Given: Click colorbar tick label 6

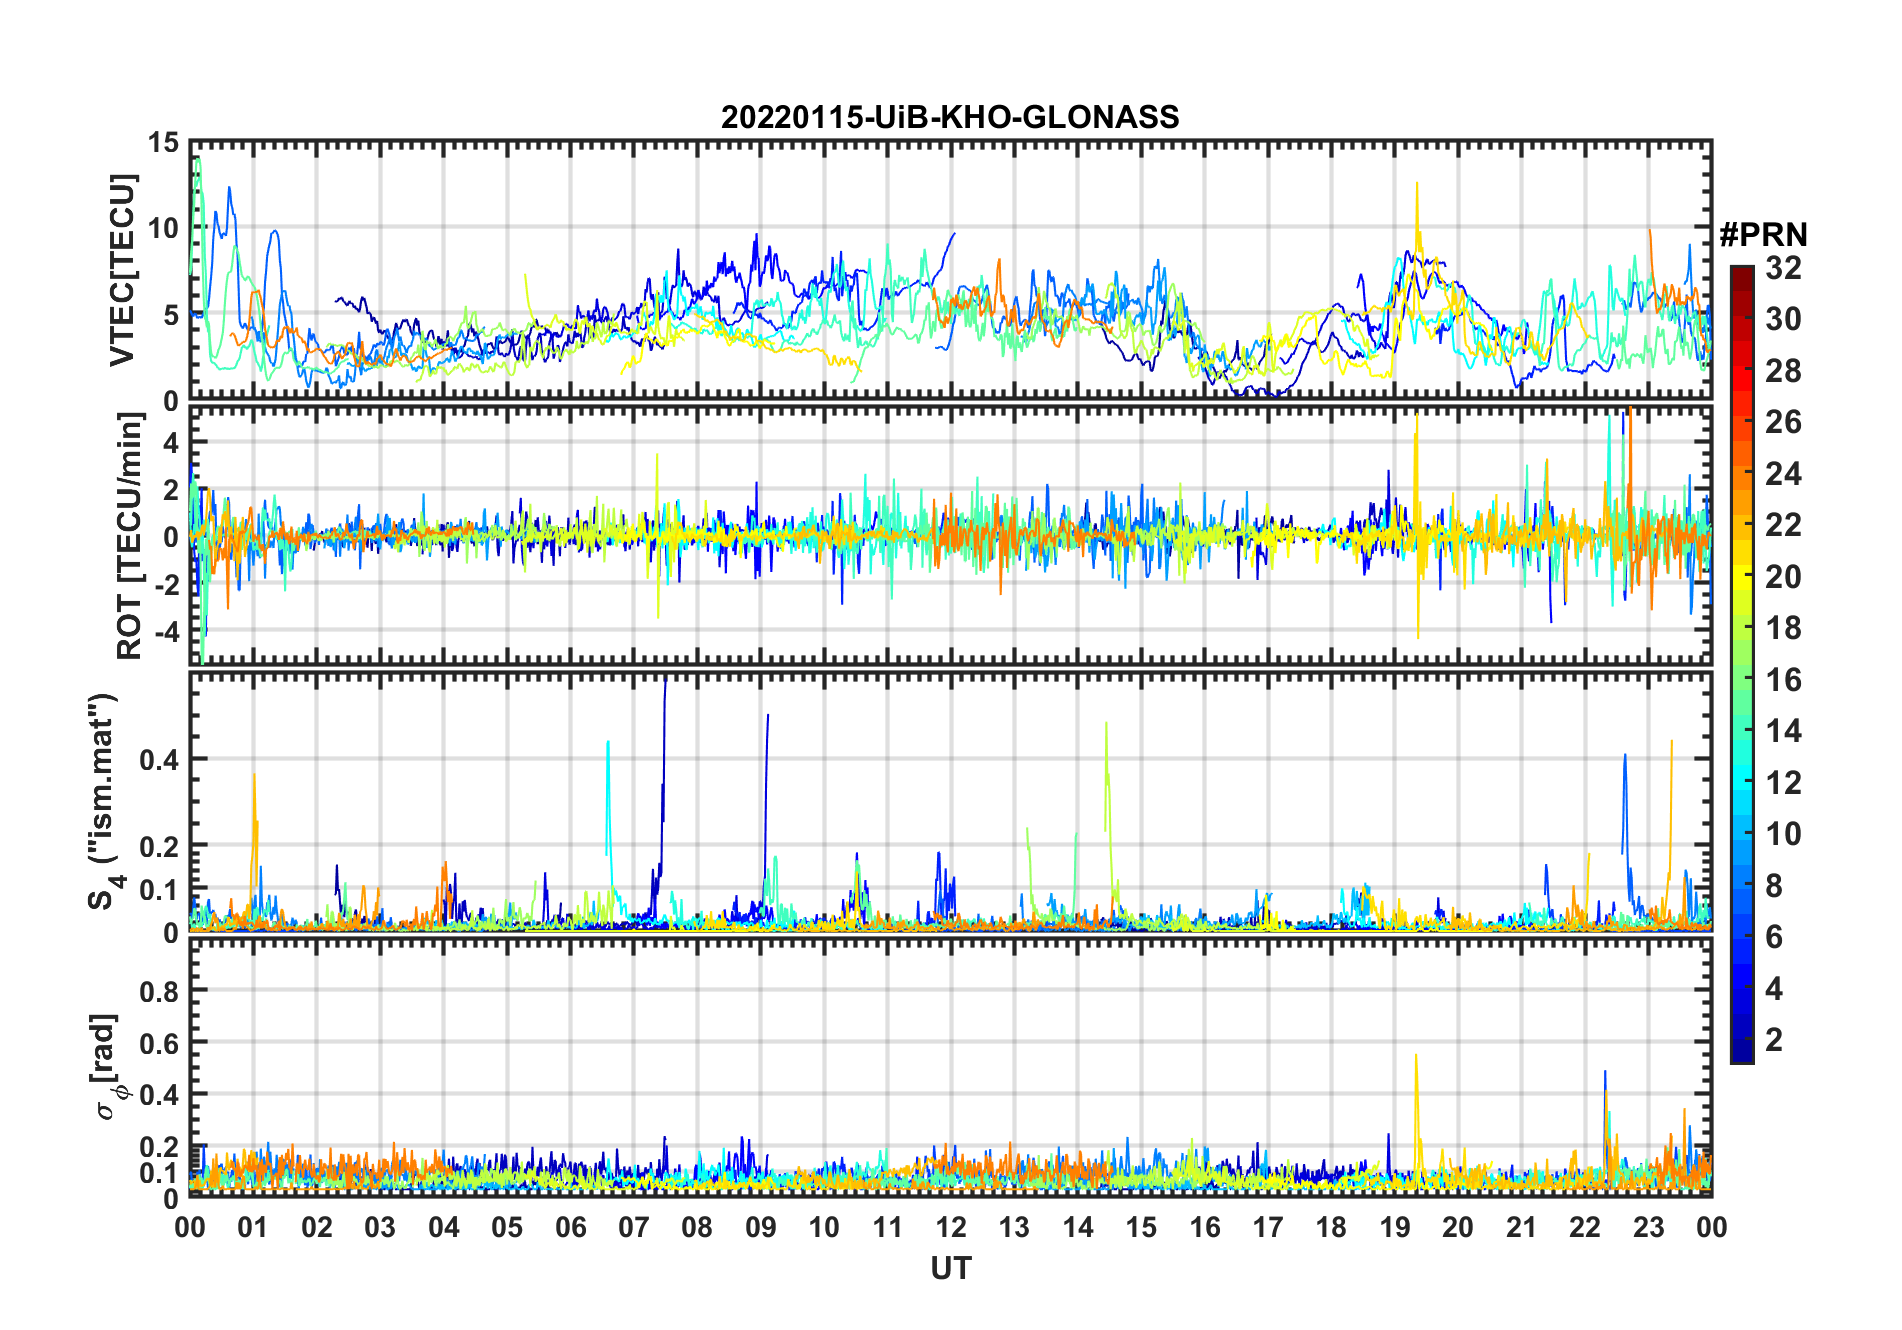Looking at the screenshot, I should pos(1774,937).
